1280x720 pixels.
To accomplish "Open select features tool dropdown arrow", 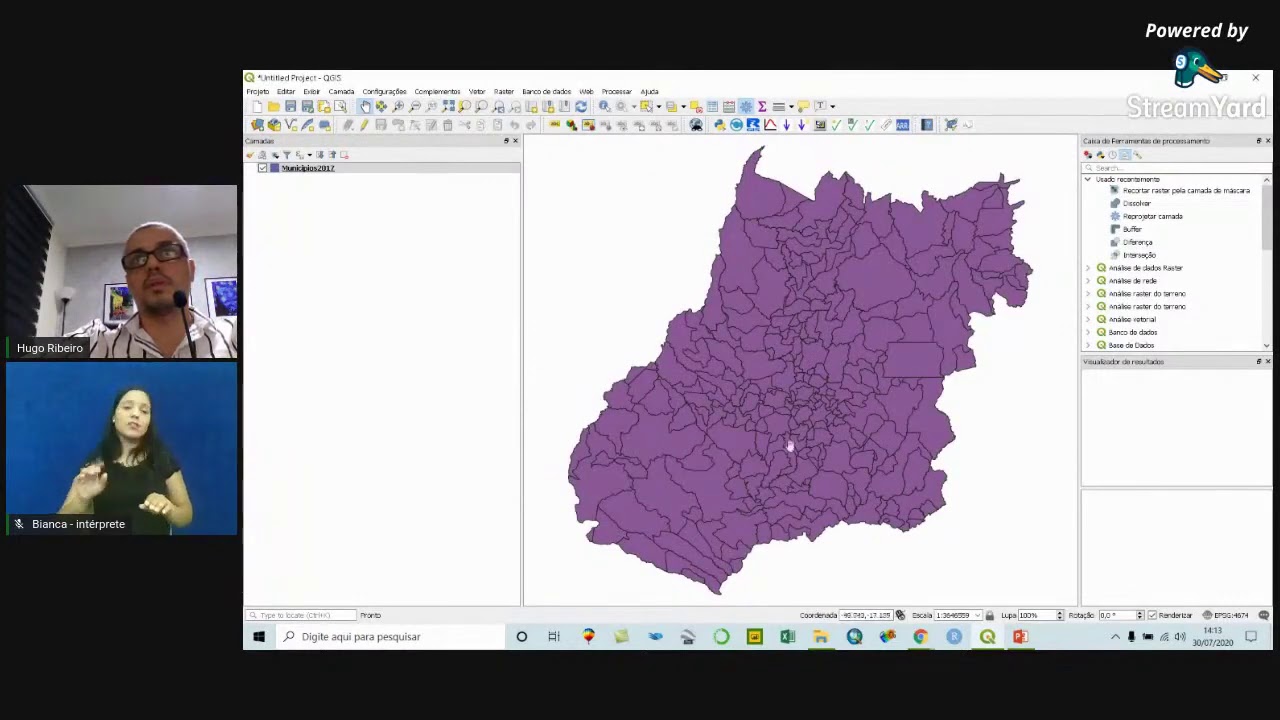I will (x=658, y=106).
